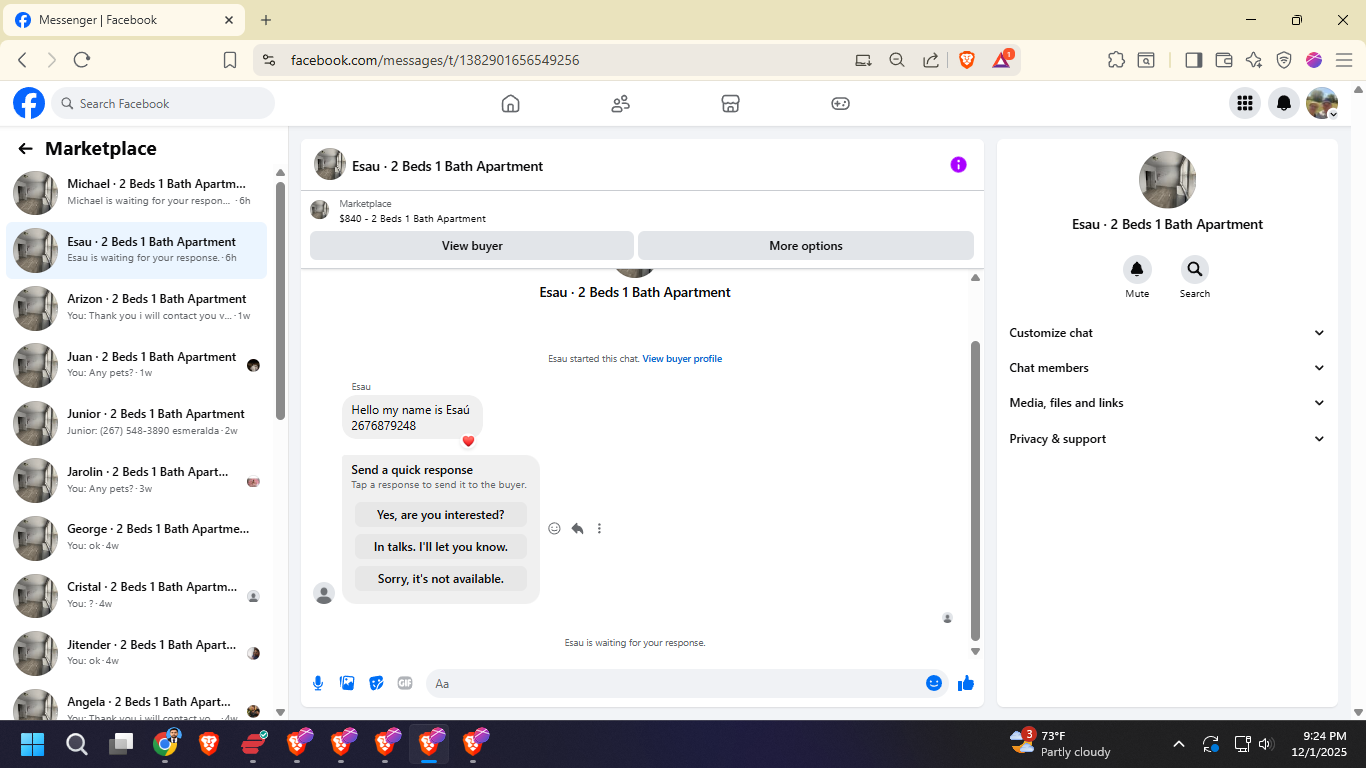Send quick response 'In talks. I'll let you know.'

441,547
